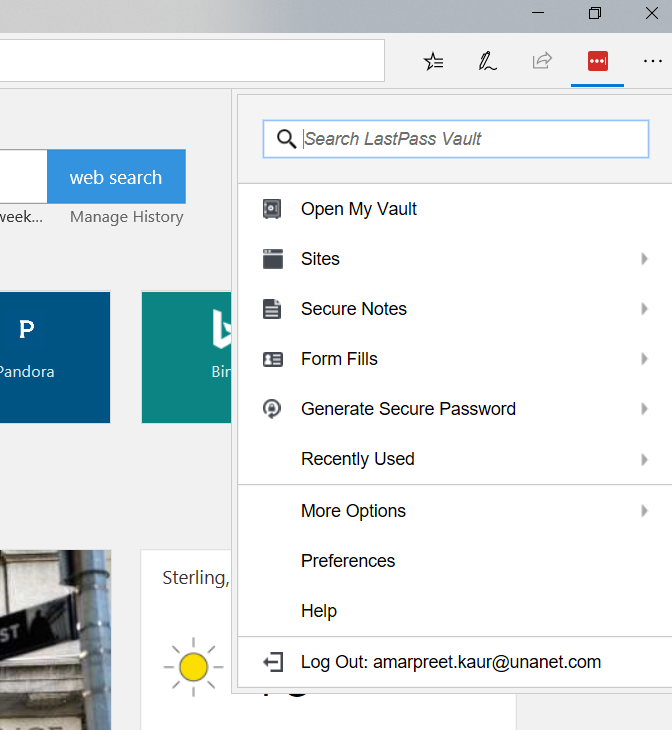Select Generate Secure Password
Screen dimensions: 672x730
pos(455,409)
